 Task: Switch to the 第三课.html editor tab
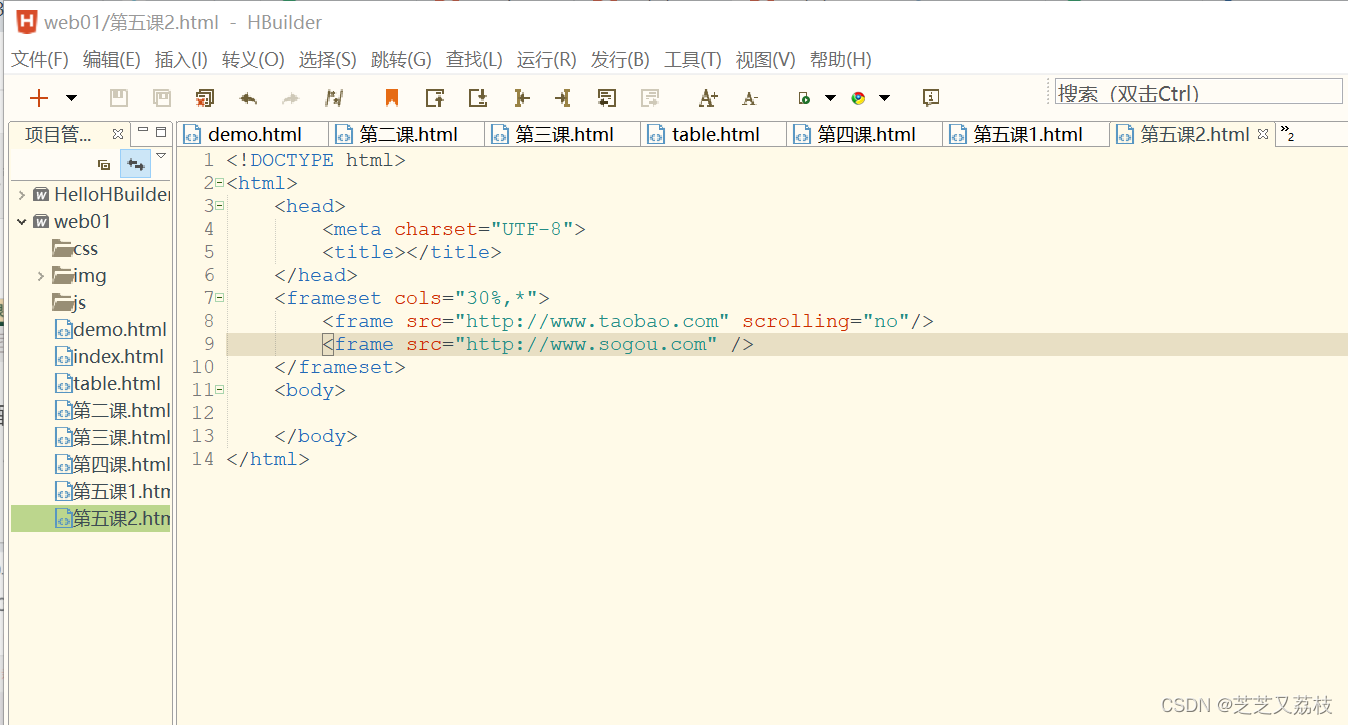[x=563, y=134]
